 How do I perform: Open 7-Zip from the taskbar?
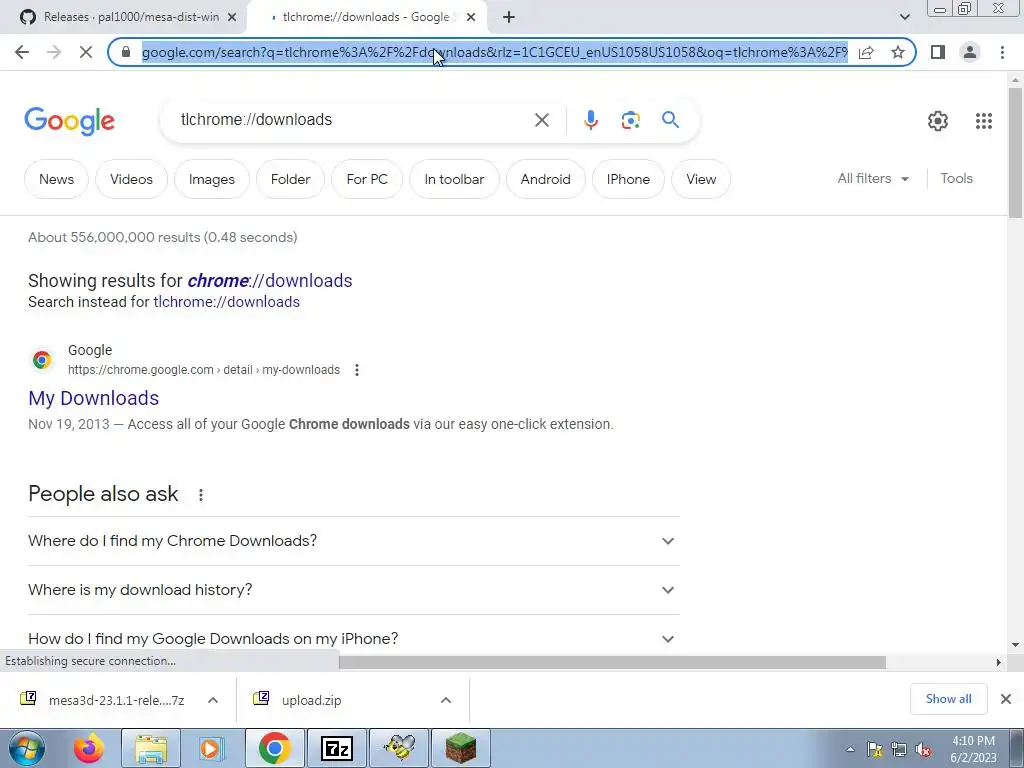[336, 748]
